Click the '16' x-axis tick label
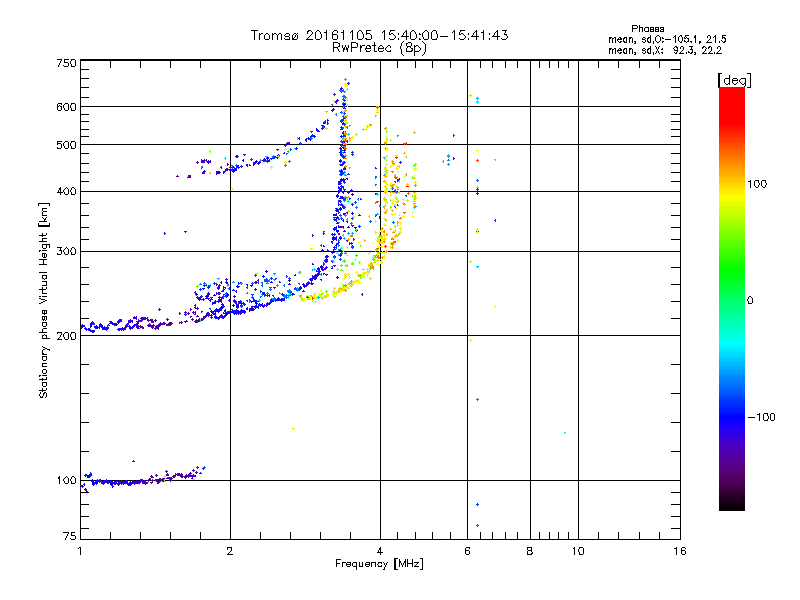The height and width of the screenshot is (600, 800). click(x=680, y=551)
